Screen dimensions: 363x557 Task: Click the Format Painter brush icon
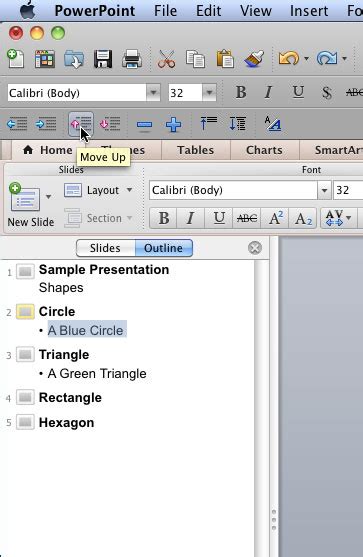click(254, 59)
